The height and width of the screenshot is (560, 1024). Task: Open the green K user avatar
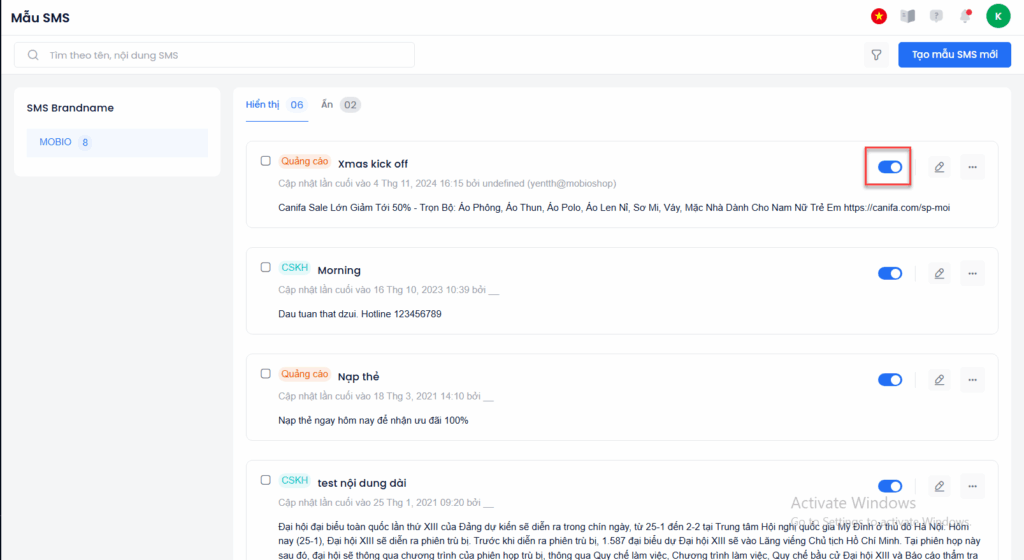coord(997,16)
